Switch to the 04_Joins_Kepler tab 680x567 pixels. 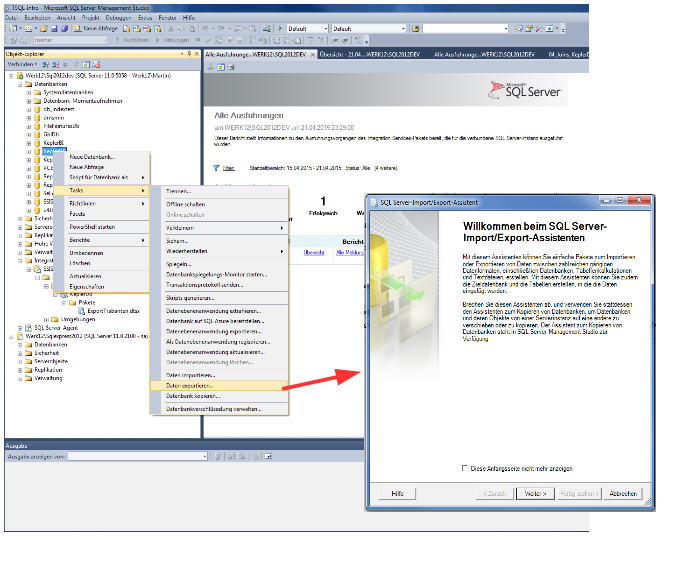pyautogui.click(x=568, y=54)
